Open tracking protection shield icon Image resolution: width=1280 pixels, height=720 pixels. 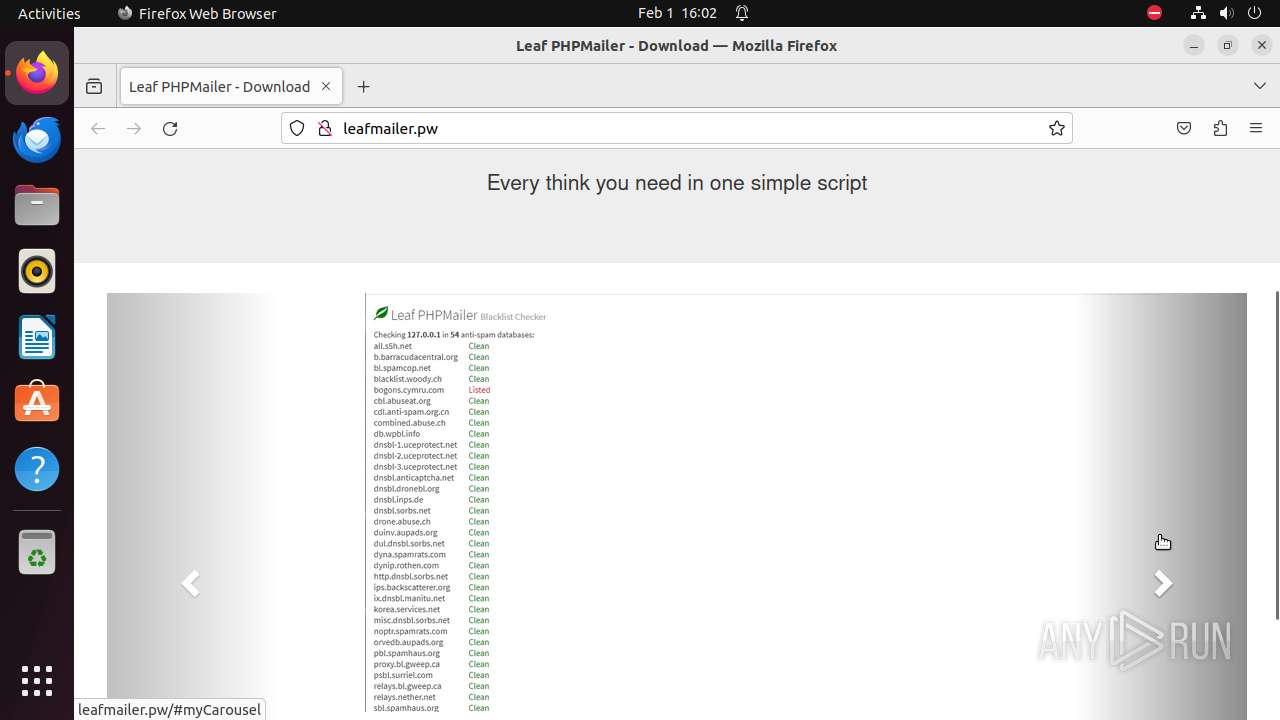(x=297, y=128)
